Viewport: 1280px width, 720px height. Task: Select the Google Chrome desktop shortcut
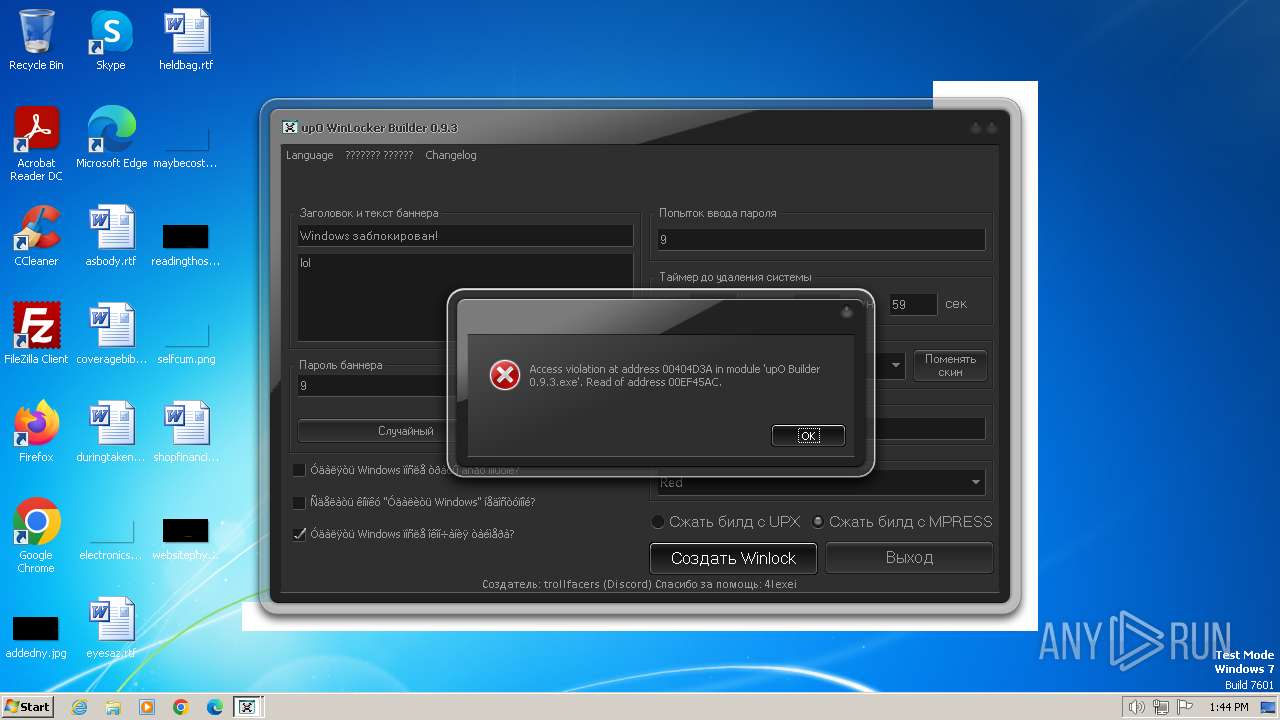tap(36, 536)
